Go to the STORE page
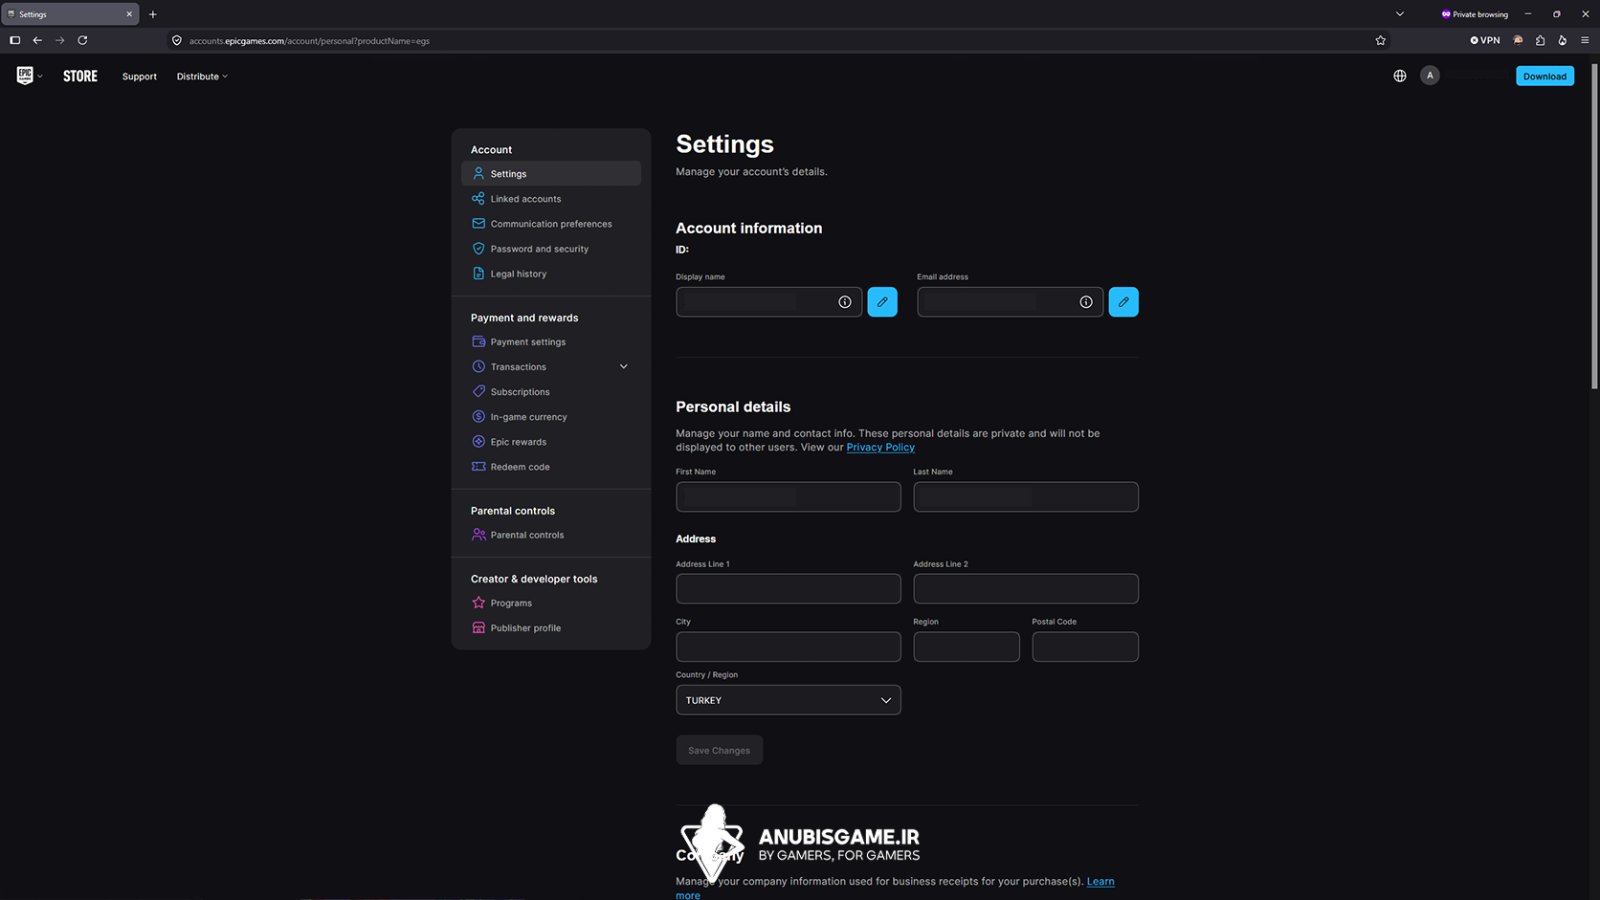The width and height of the screenshot is (1600, 900). [x=80, y=76]
